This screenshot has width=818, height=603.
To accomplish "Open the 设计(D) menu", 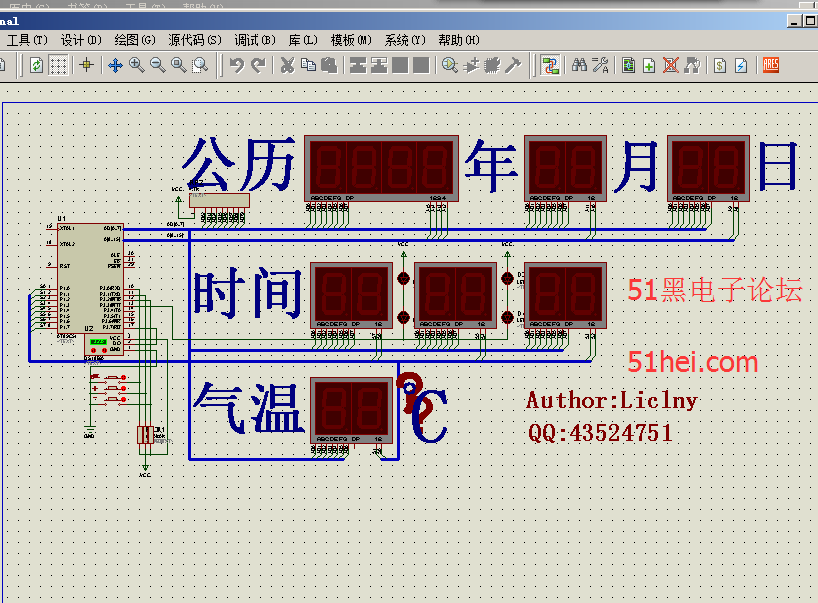I will [81, 40].
